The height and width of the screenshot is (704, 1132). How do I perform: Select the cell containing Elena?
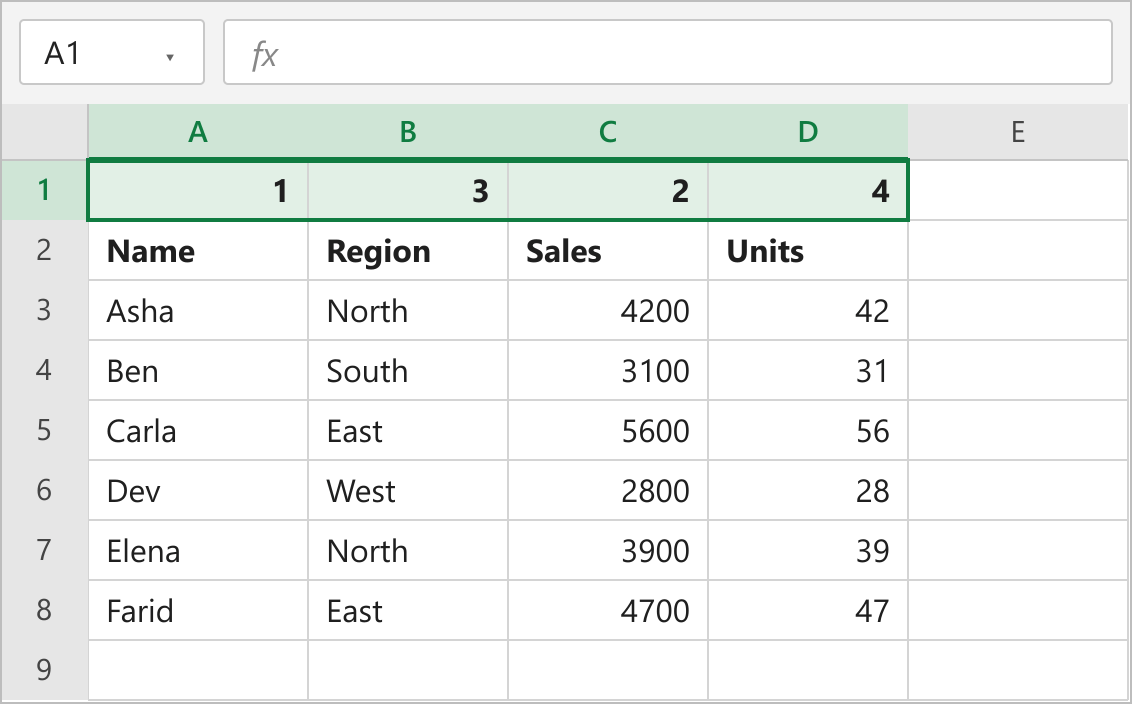[198, 550]
